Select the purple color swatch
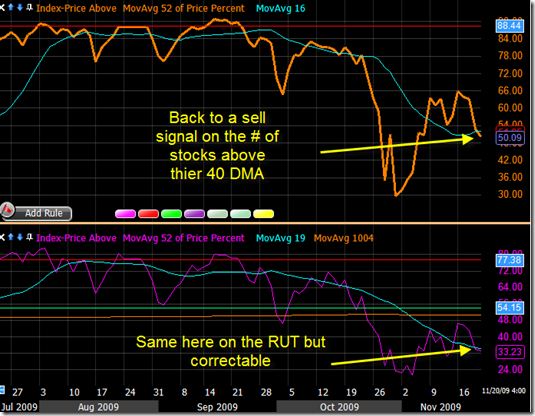Screen dimensions: 535x416 pos(194,214)
